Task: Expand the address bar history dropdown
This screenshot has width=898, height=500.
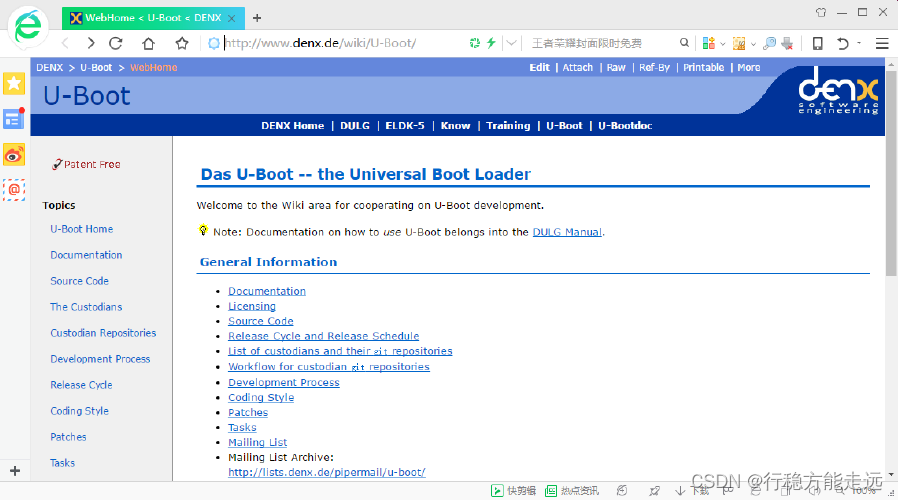Action: pyautogui.click(x=511, y=43)
